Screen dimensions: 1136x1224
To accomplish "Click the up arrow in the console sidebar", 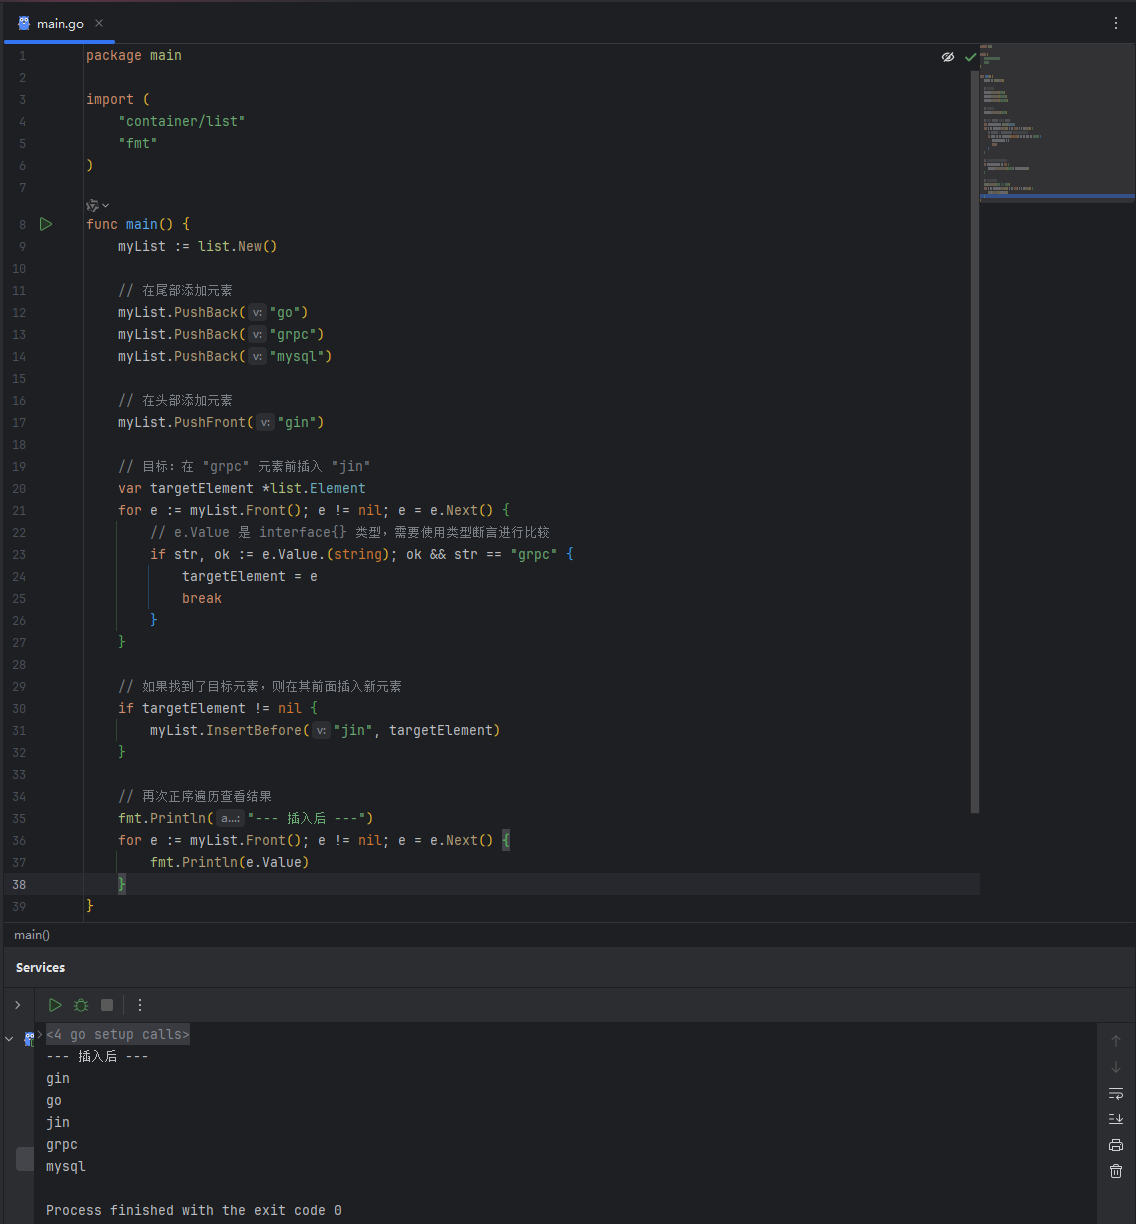I will (x=1116, y=1041).
